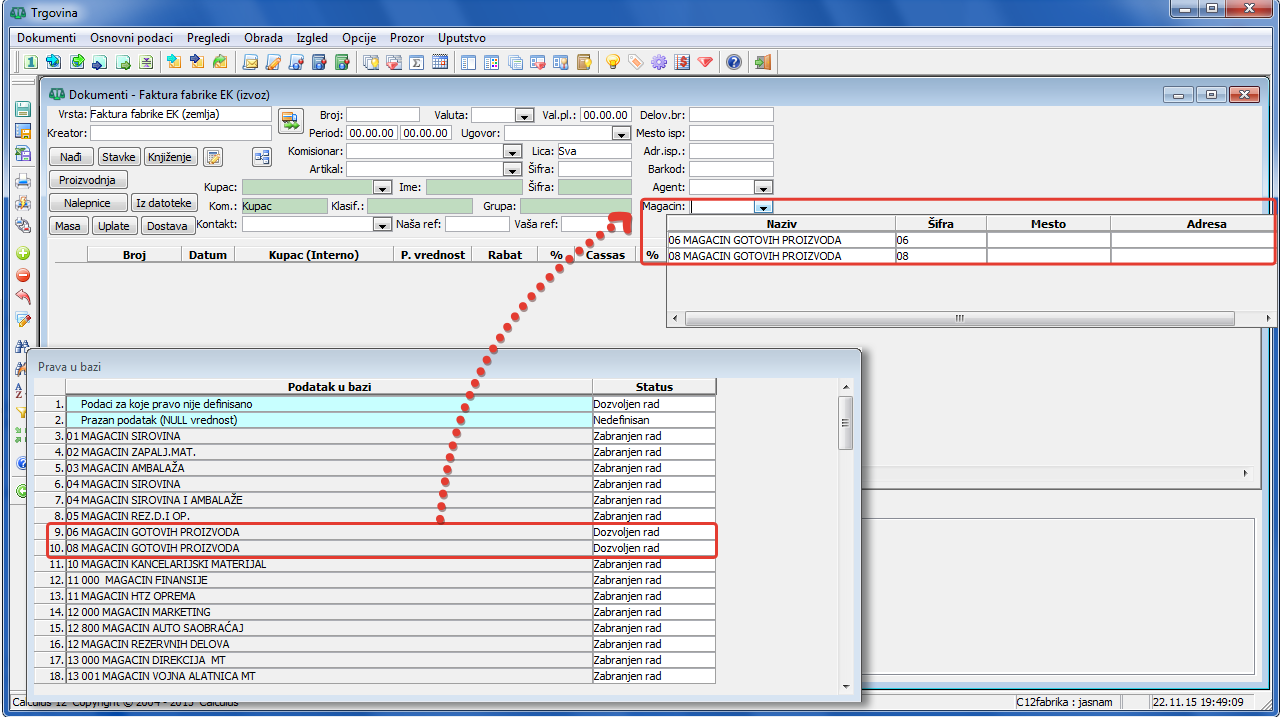Click the Iz datoteke button
Screen dimensions: 1280x717
[162, 203]
